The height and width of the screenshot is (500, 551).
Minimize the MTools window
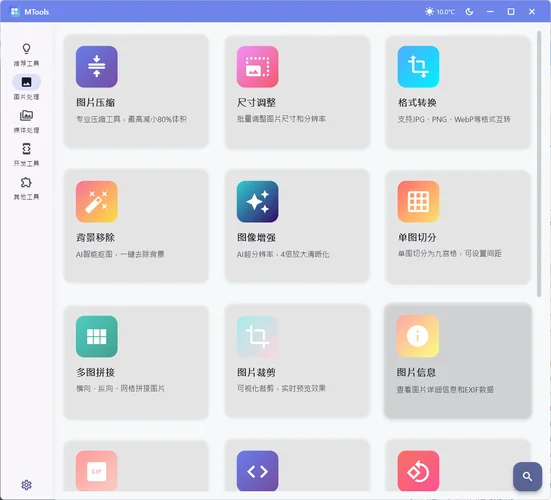(490, 12)
